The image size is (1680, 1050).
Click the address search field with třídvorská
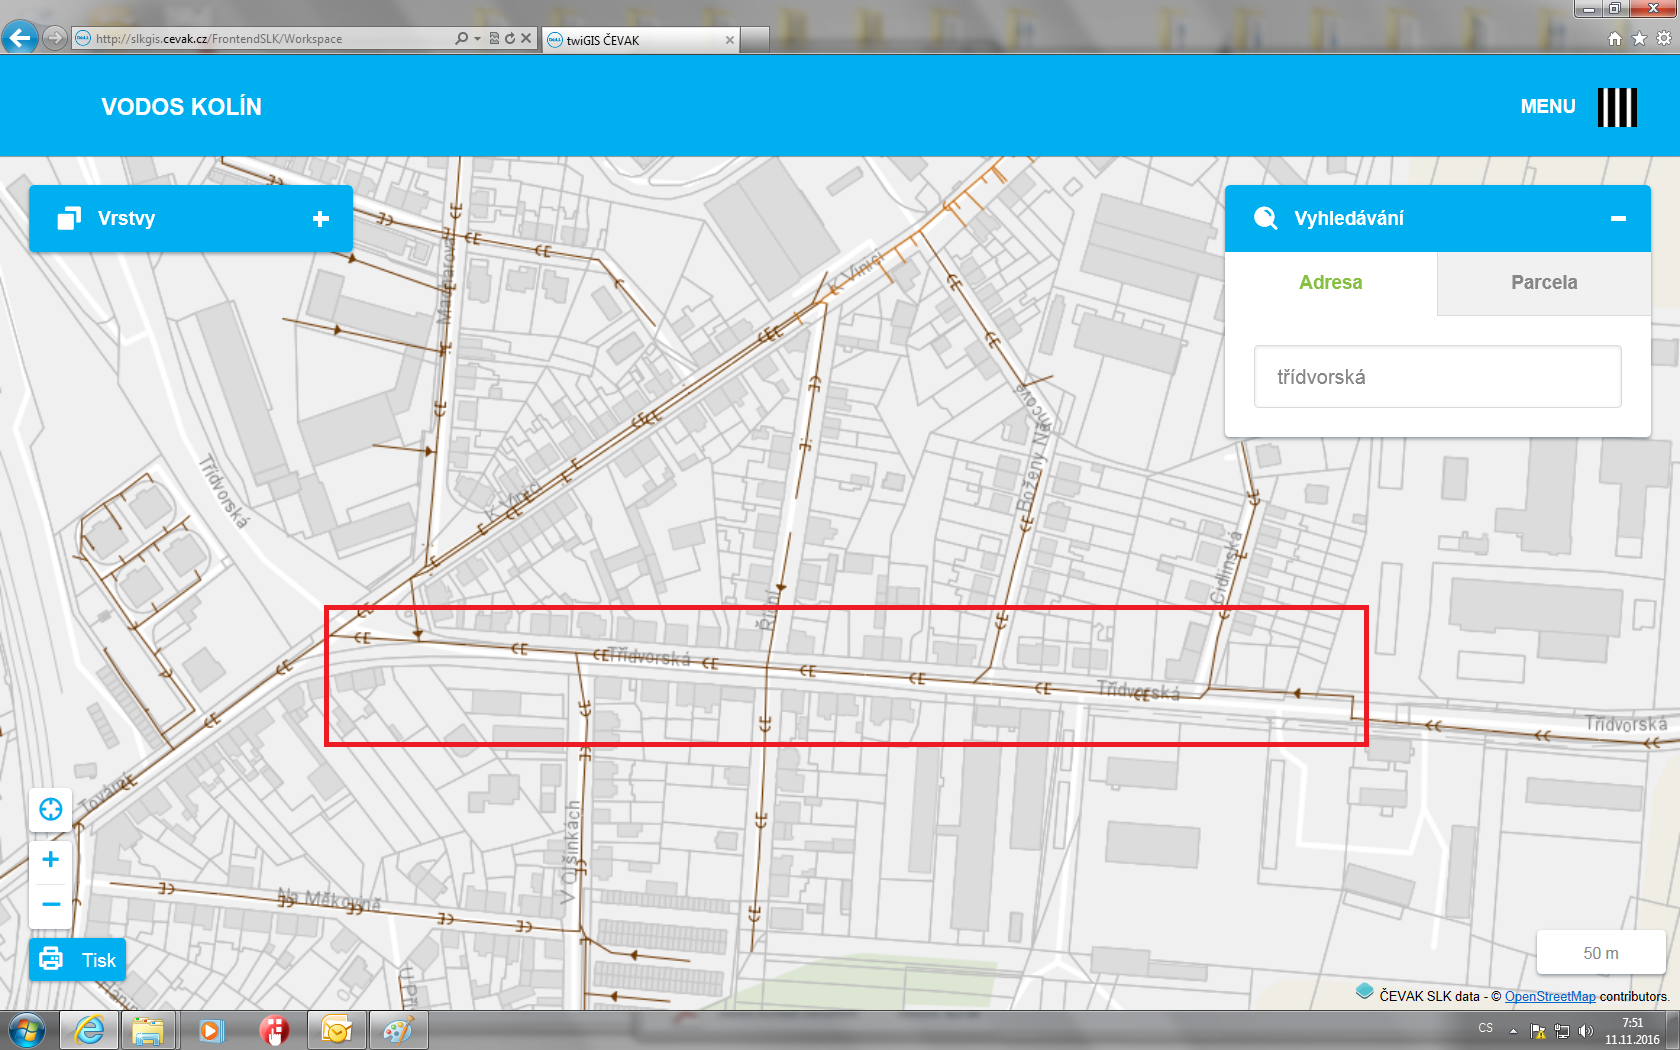(x=1437, y=377)
